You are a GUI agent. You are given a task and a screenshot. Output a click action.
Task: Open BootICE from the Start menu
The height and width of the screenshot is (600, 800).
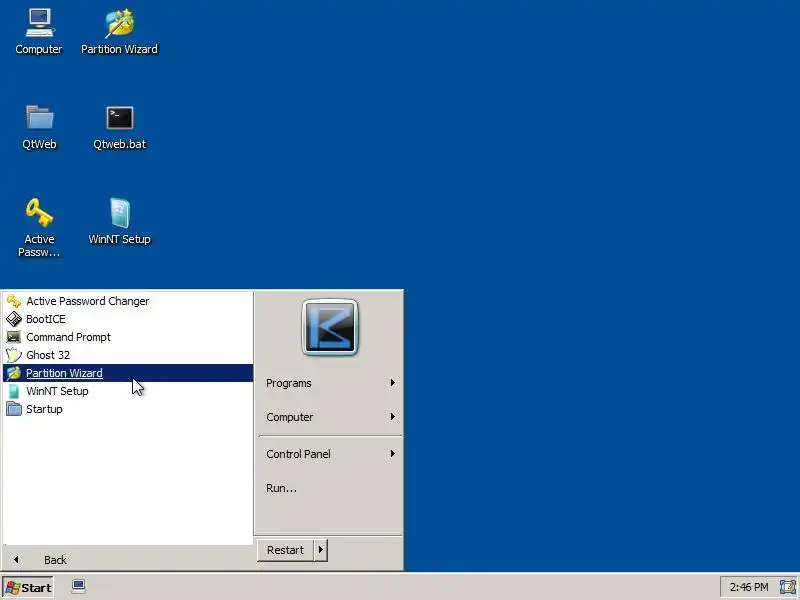pyautogui.click(x=128, y=319)
